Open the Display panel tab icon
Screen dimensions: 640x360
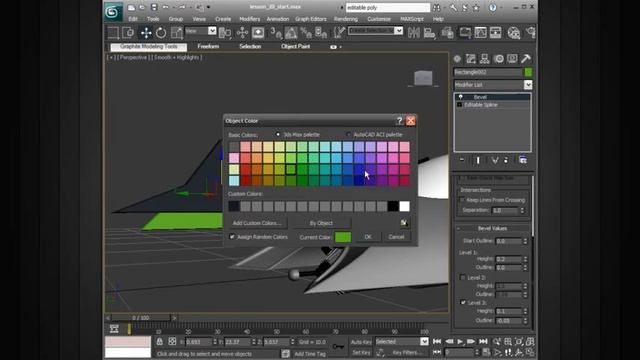coord(512,59)
